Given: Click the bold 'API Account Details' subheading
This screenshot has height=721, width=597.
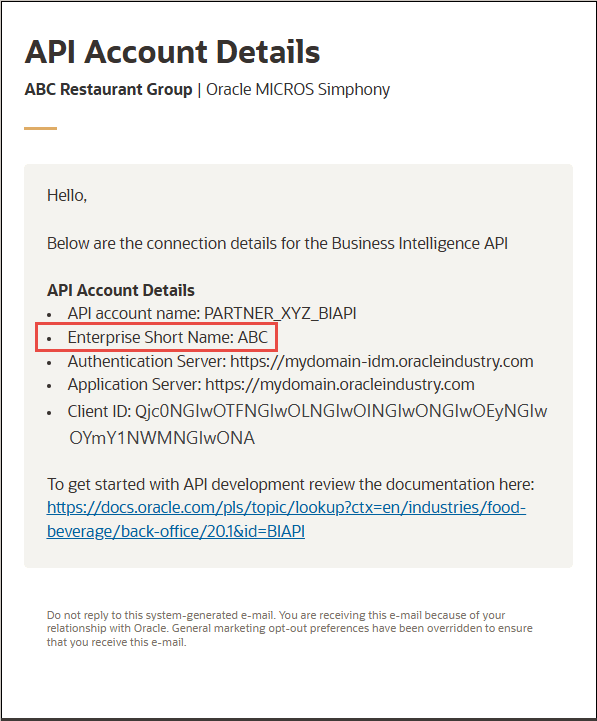Looking at the screenshot, I should (x=121, y=291).
